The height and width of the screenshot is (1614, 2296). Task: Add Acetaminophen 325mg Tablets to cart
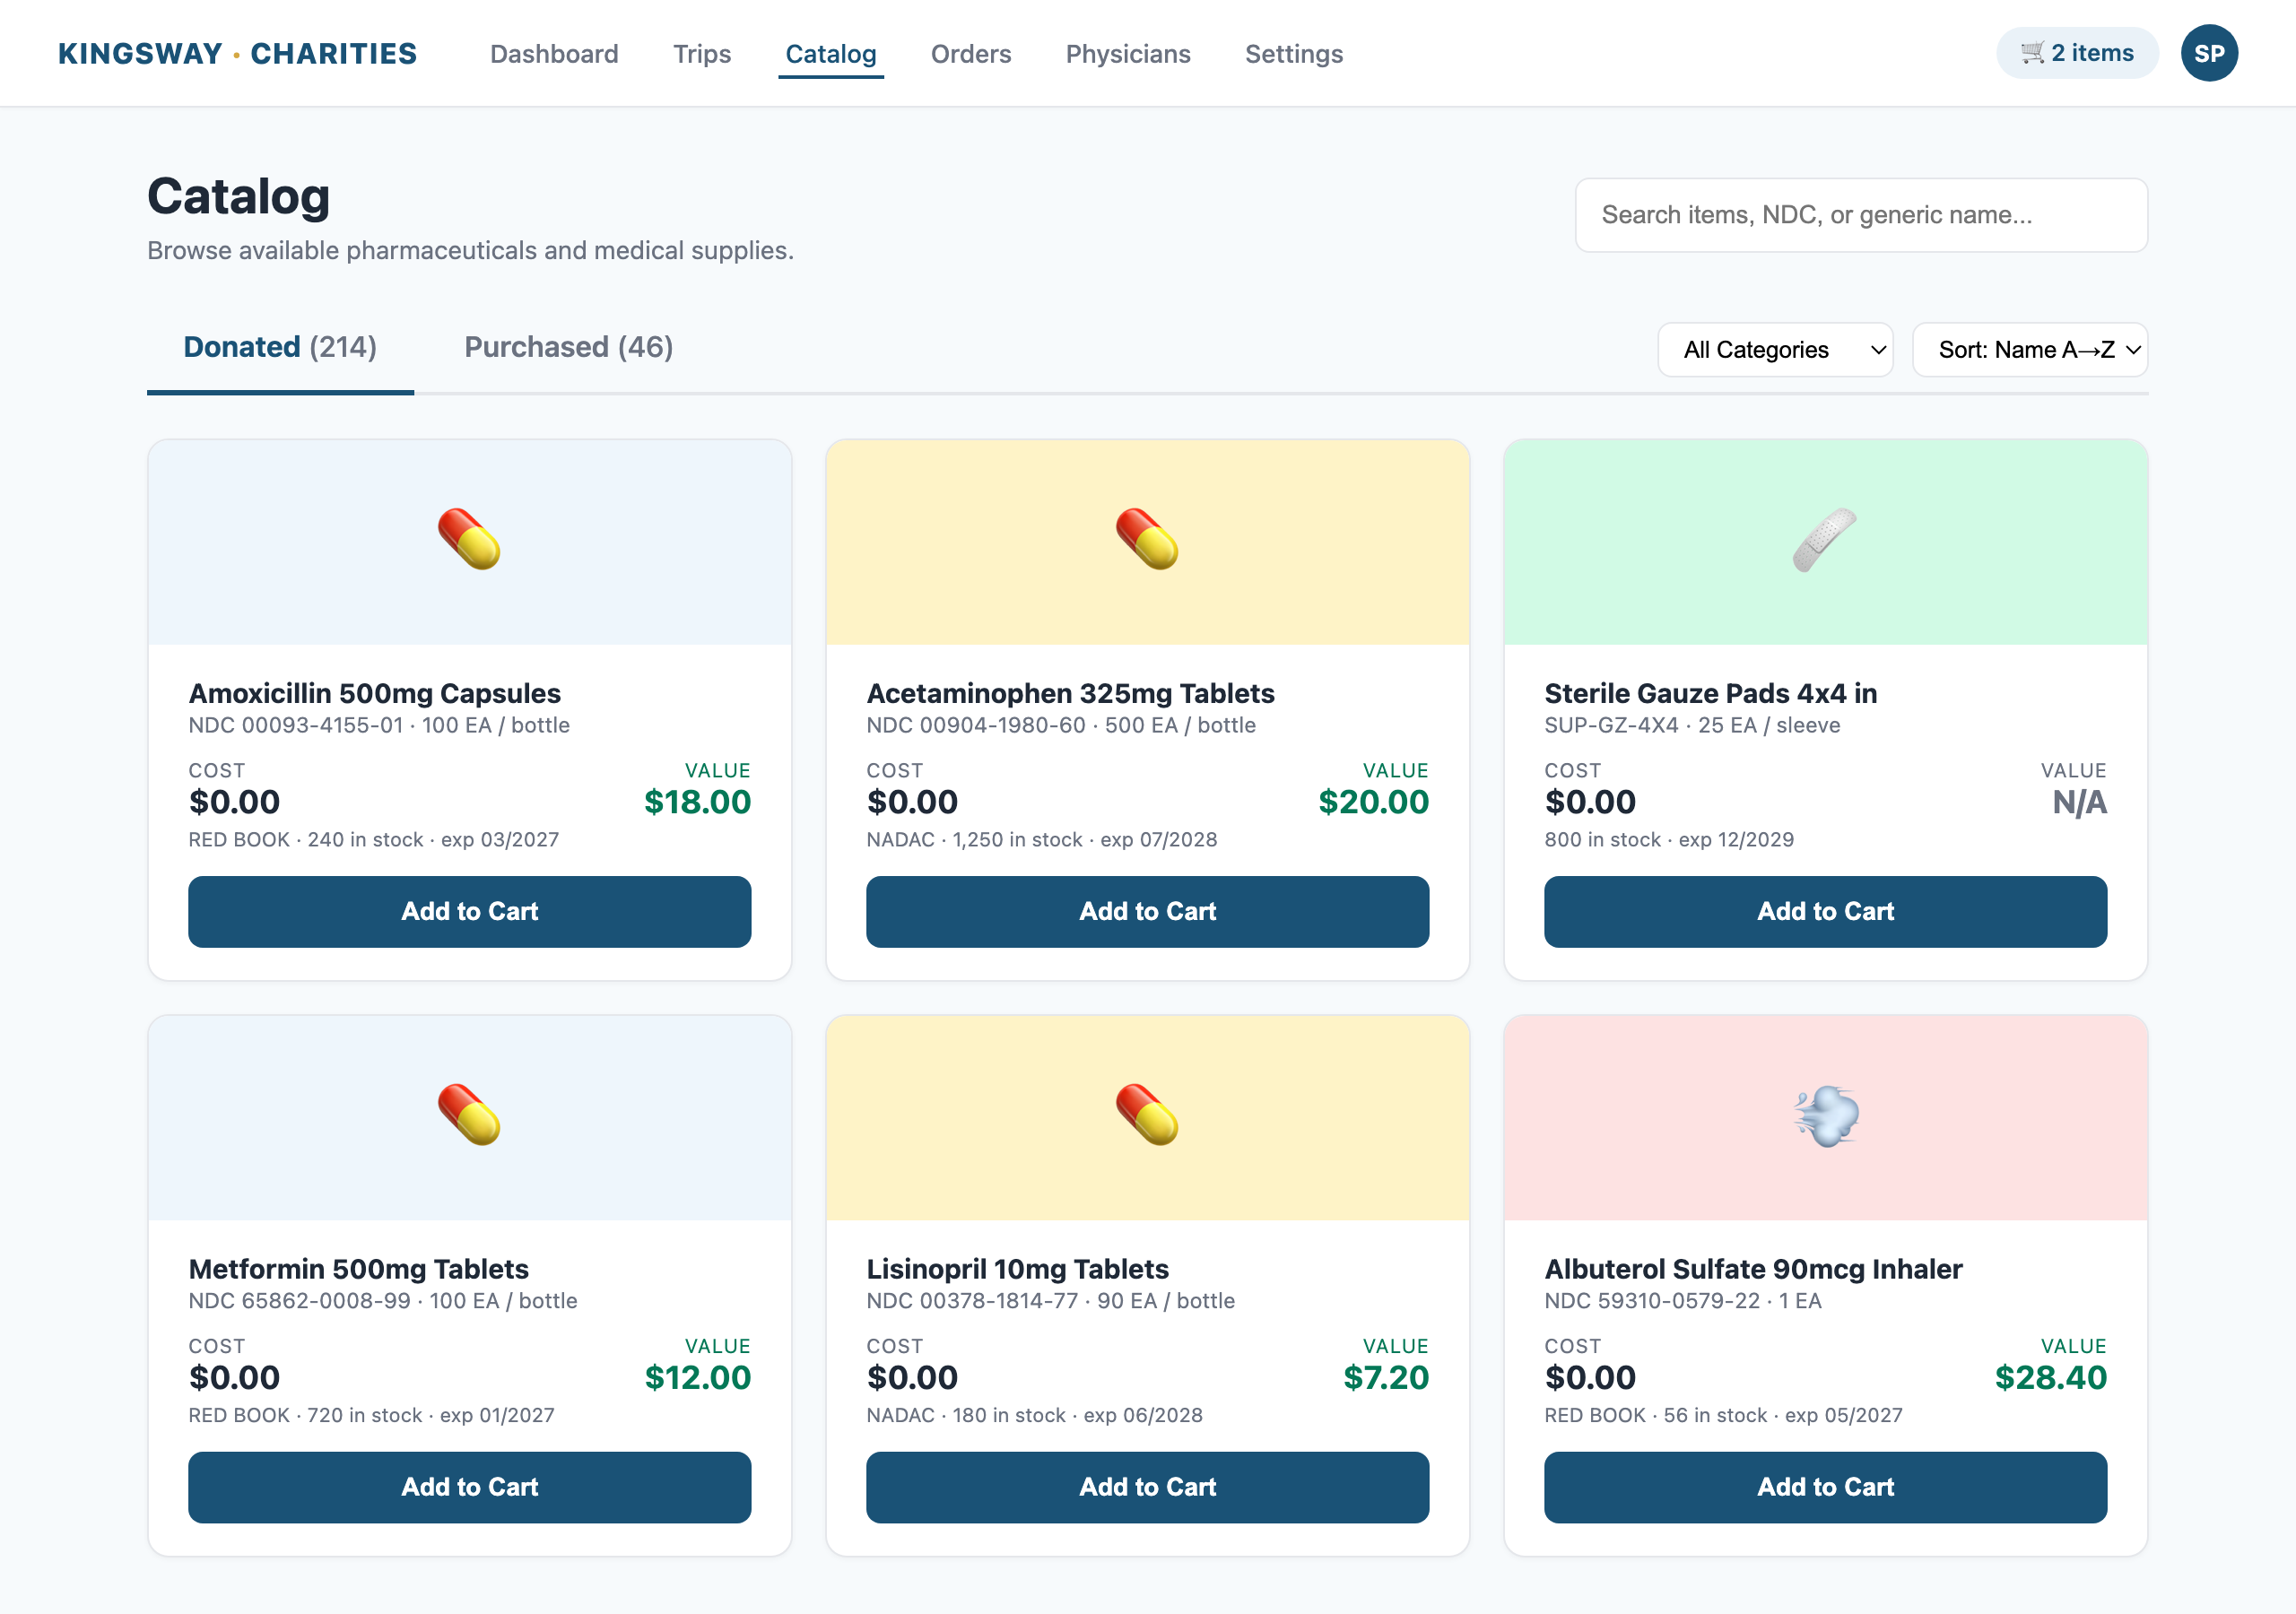1147,911
